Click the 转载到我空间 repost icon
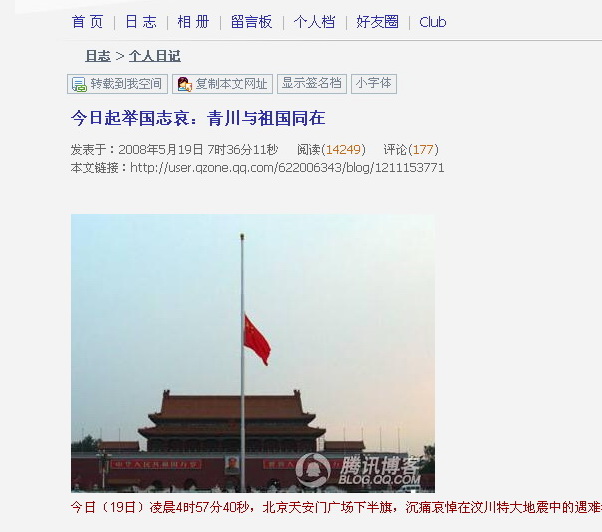The image size is (602, 532). [x=79, y=84]
